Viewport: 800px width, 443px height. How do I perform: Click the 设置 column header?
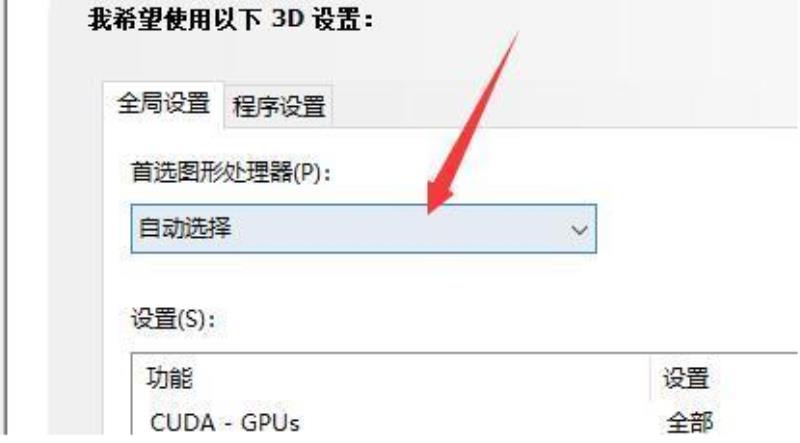686,378
